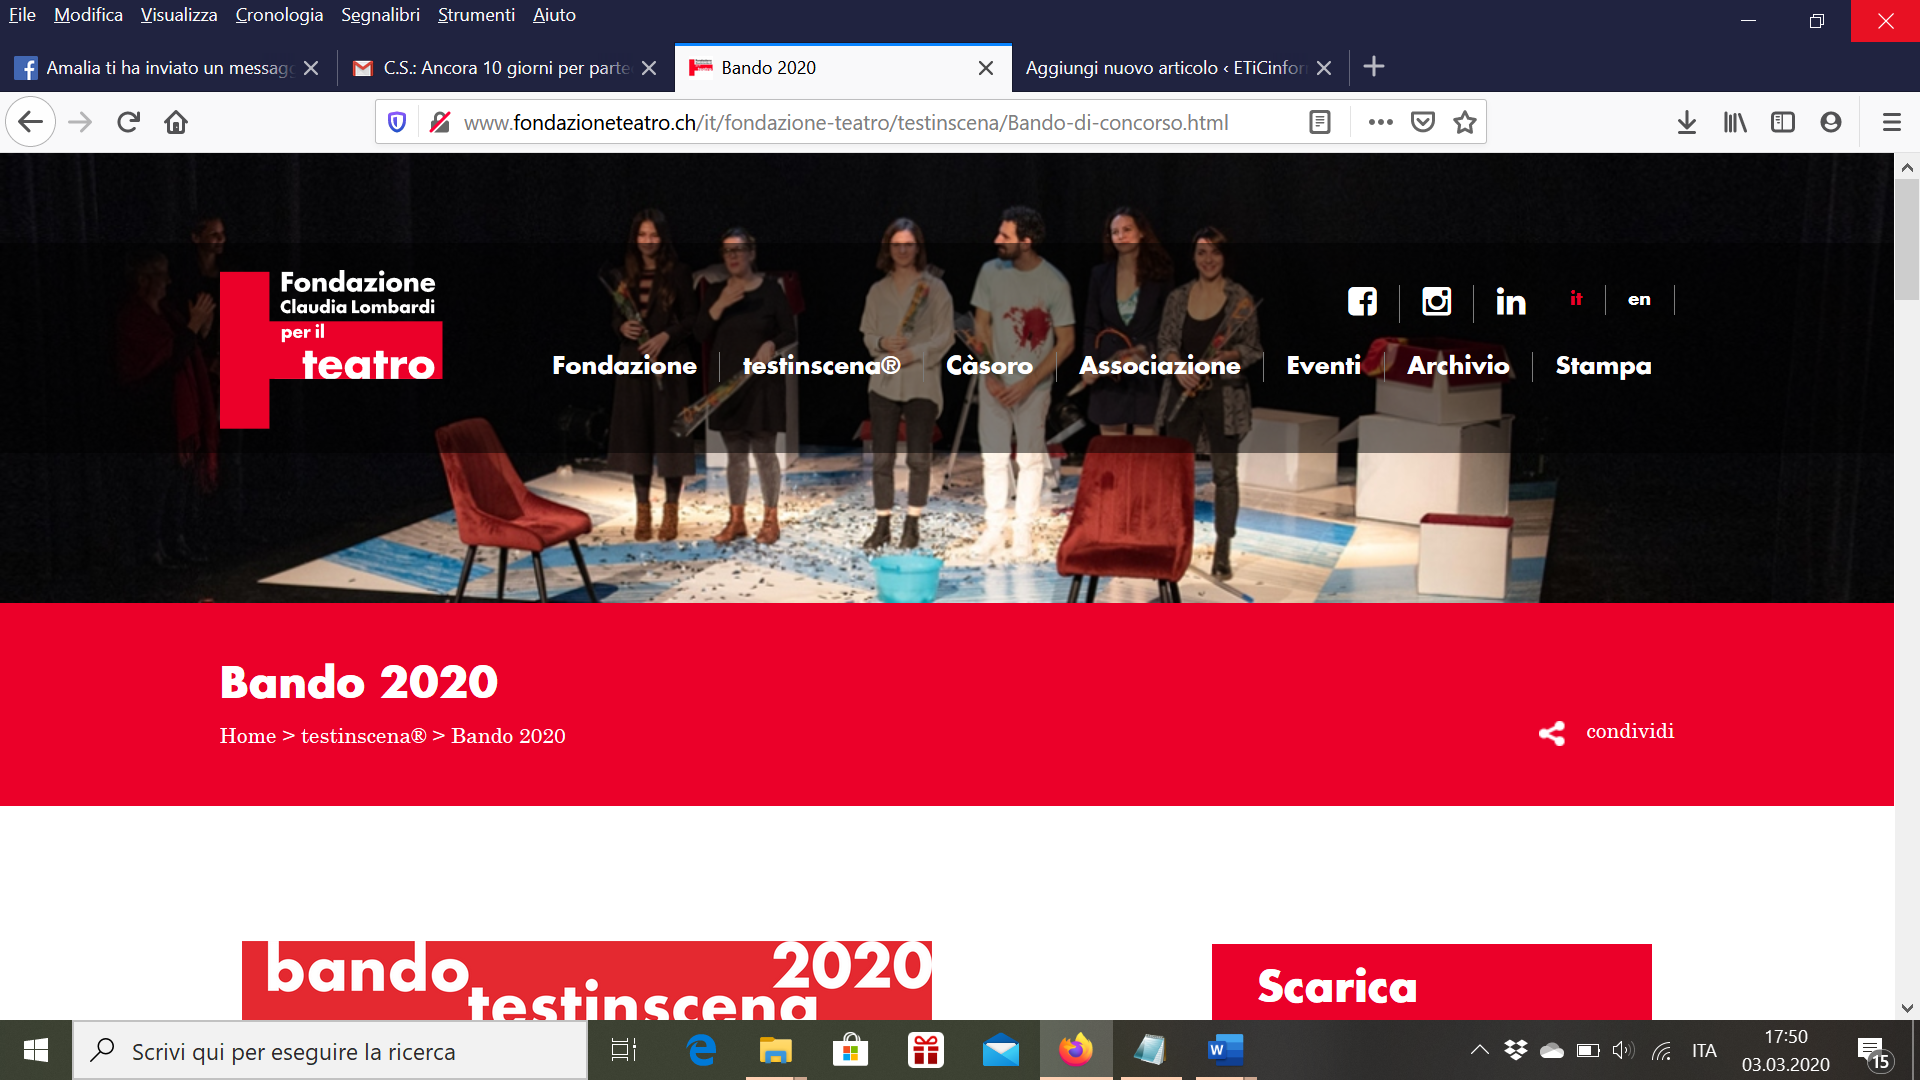Image resolution: width=1920 pixels, height=1080 pixels.
Task: Close the Bando 2020 tab
Action: click(986, 68)
